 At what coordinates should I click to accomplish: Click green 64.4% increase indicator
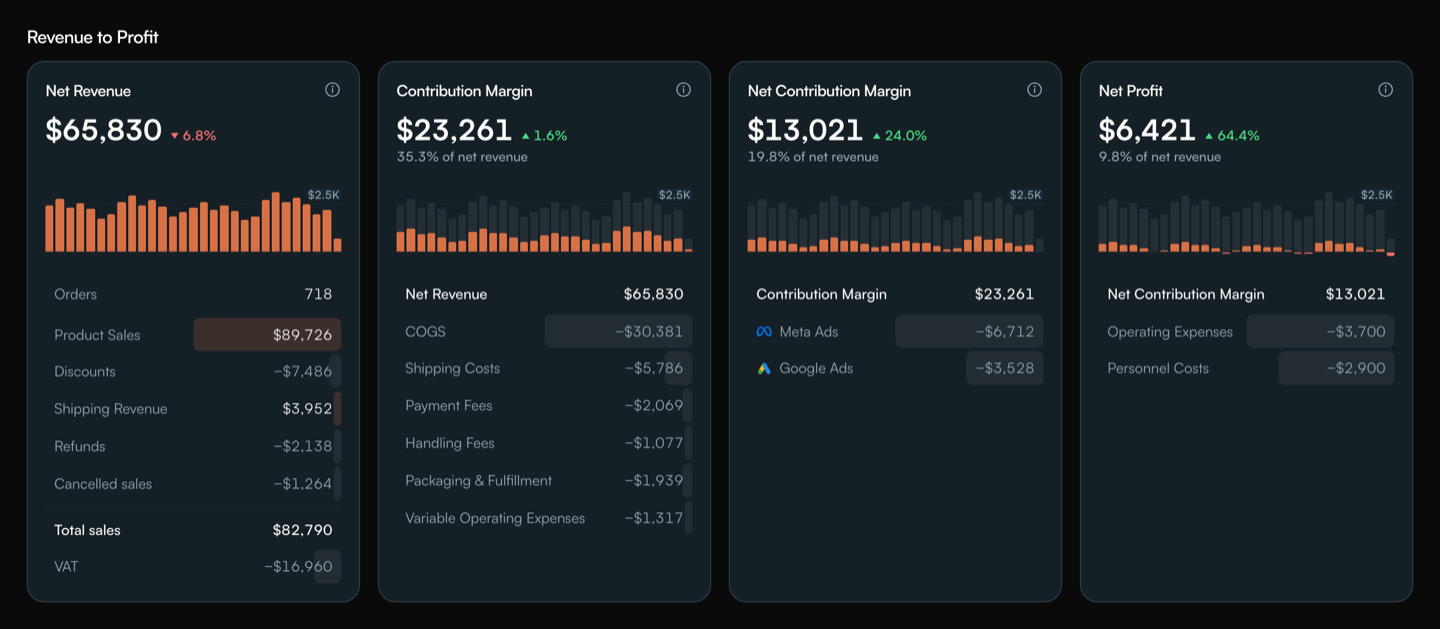[1232, 136]
